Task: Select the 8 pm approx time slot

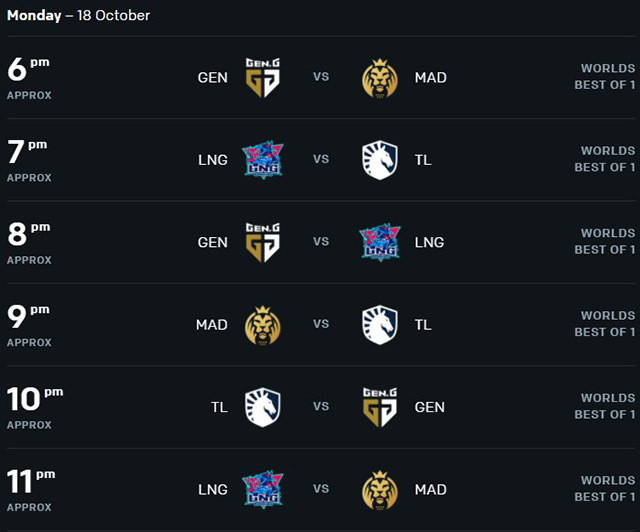Action: click(x=29, y=243)
